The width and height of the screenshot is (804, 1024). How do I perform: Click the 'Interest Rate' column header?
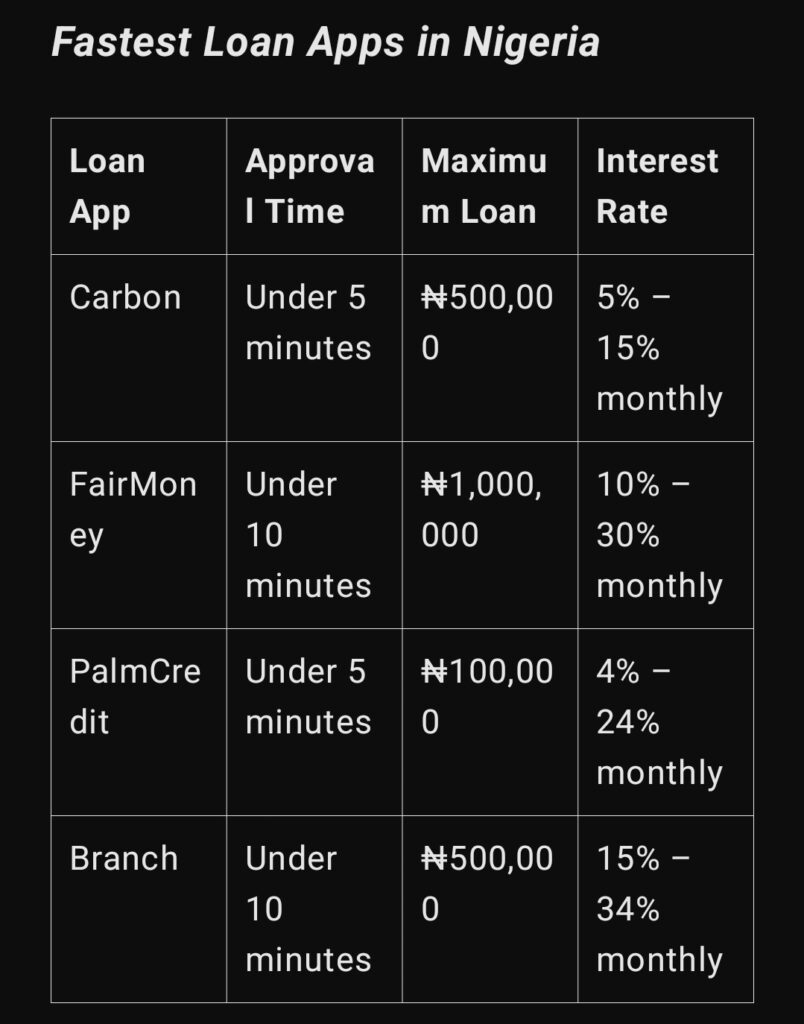point(666,186)
